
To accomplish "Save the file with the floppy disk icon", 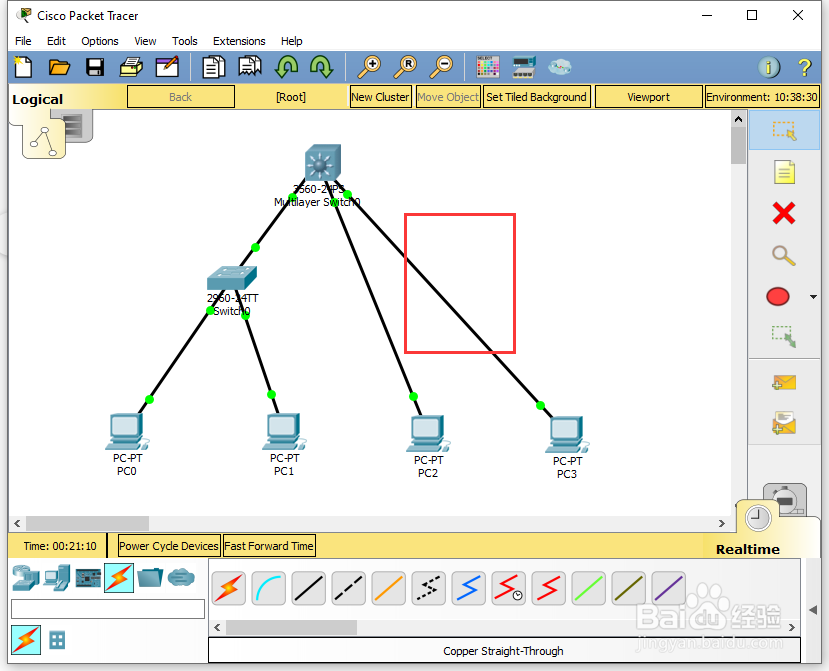I will click(95, 67).
